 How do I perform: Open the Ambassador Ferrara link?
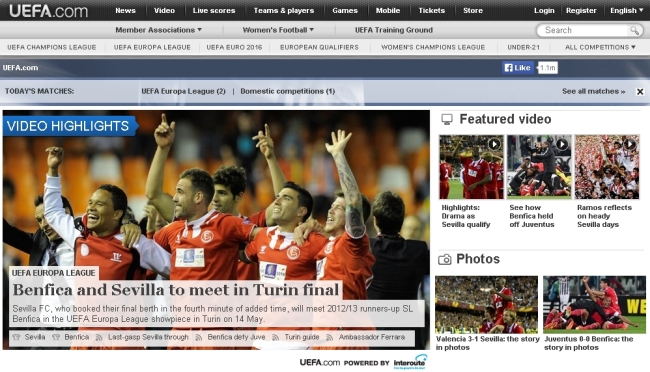pyautogui.click(x=371, y=337)
